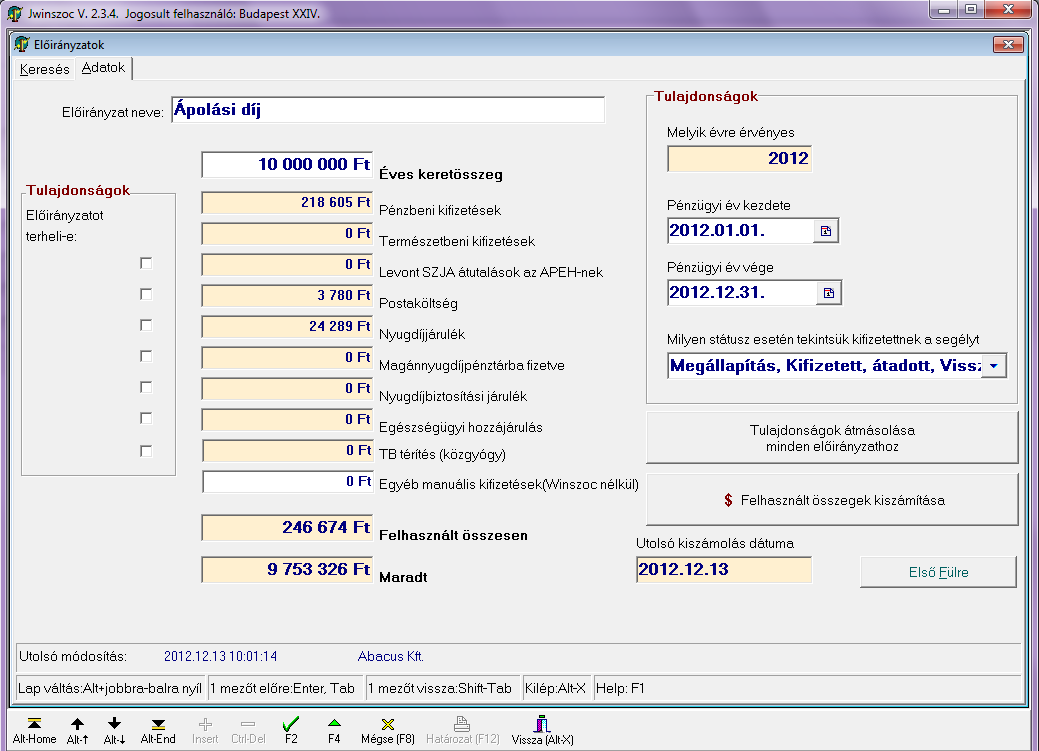This screenshot has width=1039, height=751.
Task: Click the Éves keretösszeg amount field
Action: point(287,164)
